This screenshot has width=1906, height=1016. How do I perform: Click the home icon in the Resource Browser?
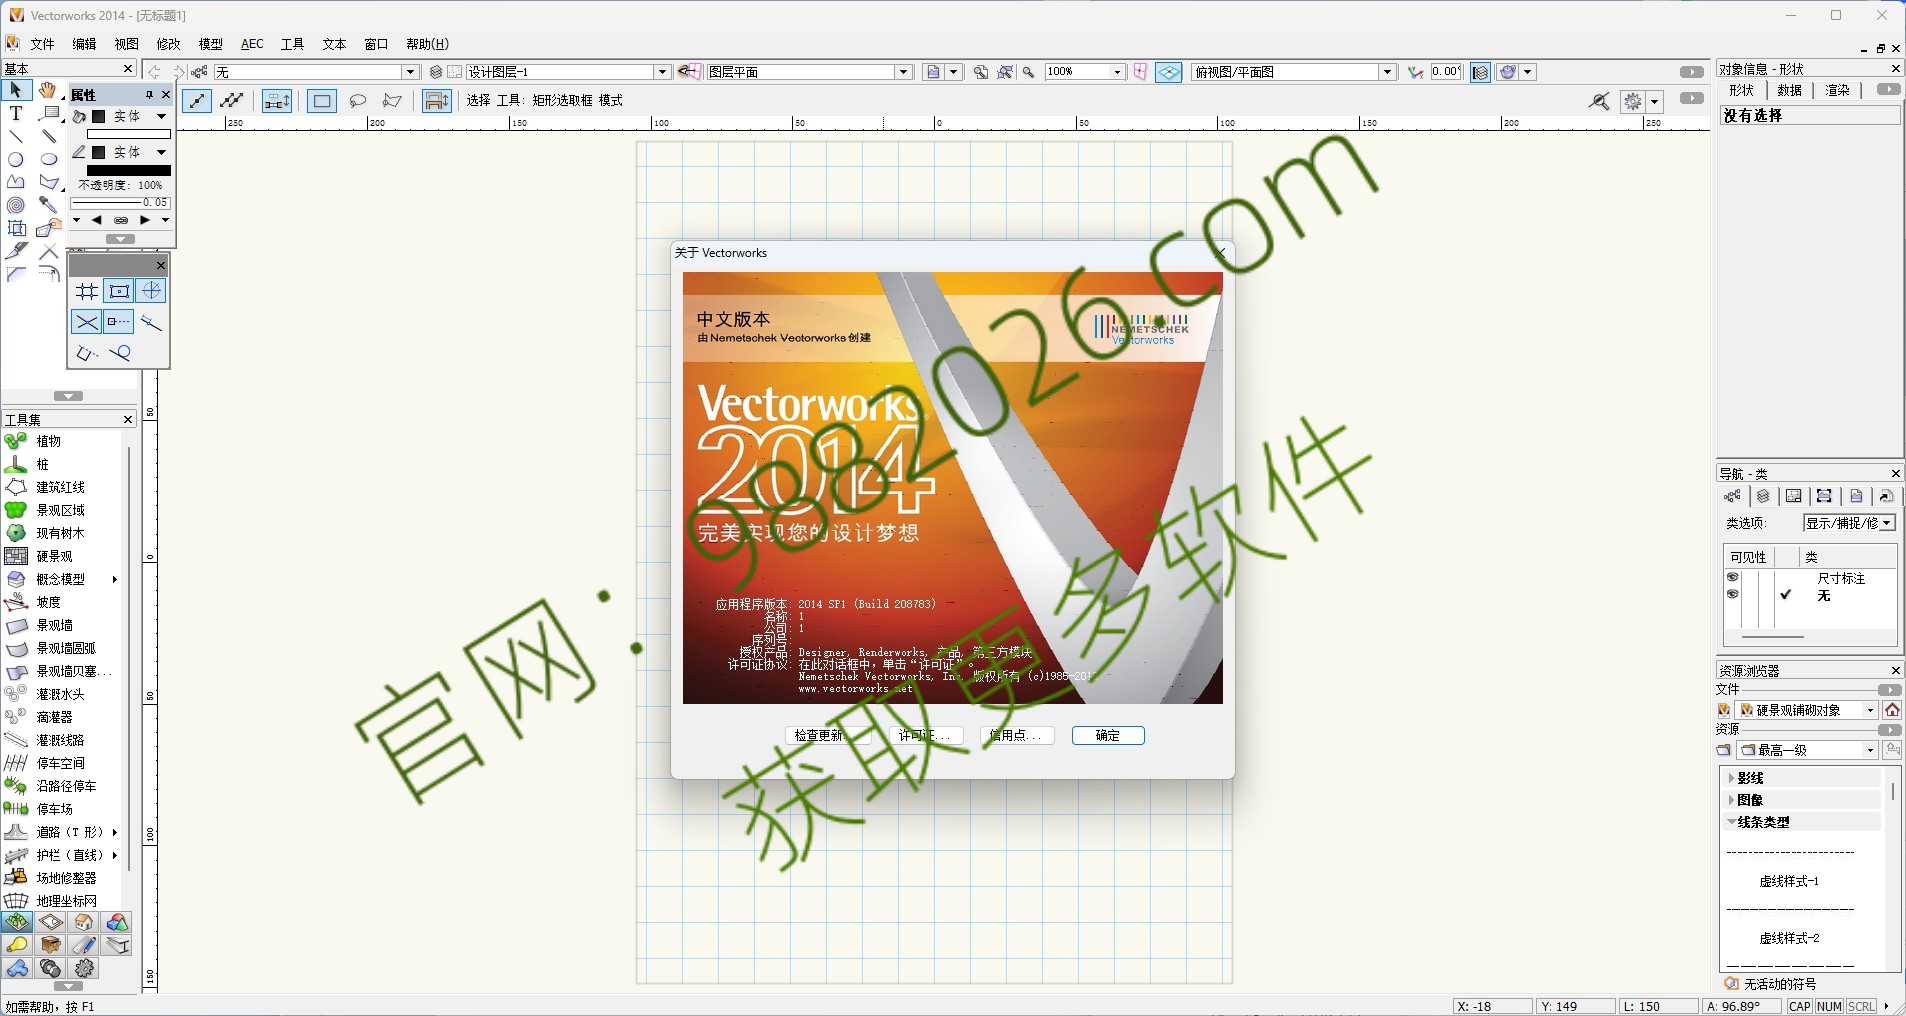[1892, 710]
